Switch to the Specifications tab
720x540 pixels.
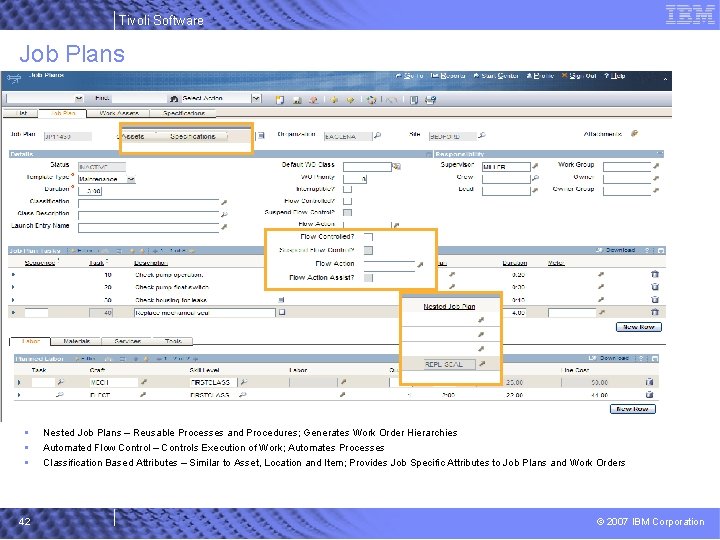184,113
